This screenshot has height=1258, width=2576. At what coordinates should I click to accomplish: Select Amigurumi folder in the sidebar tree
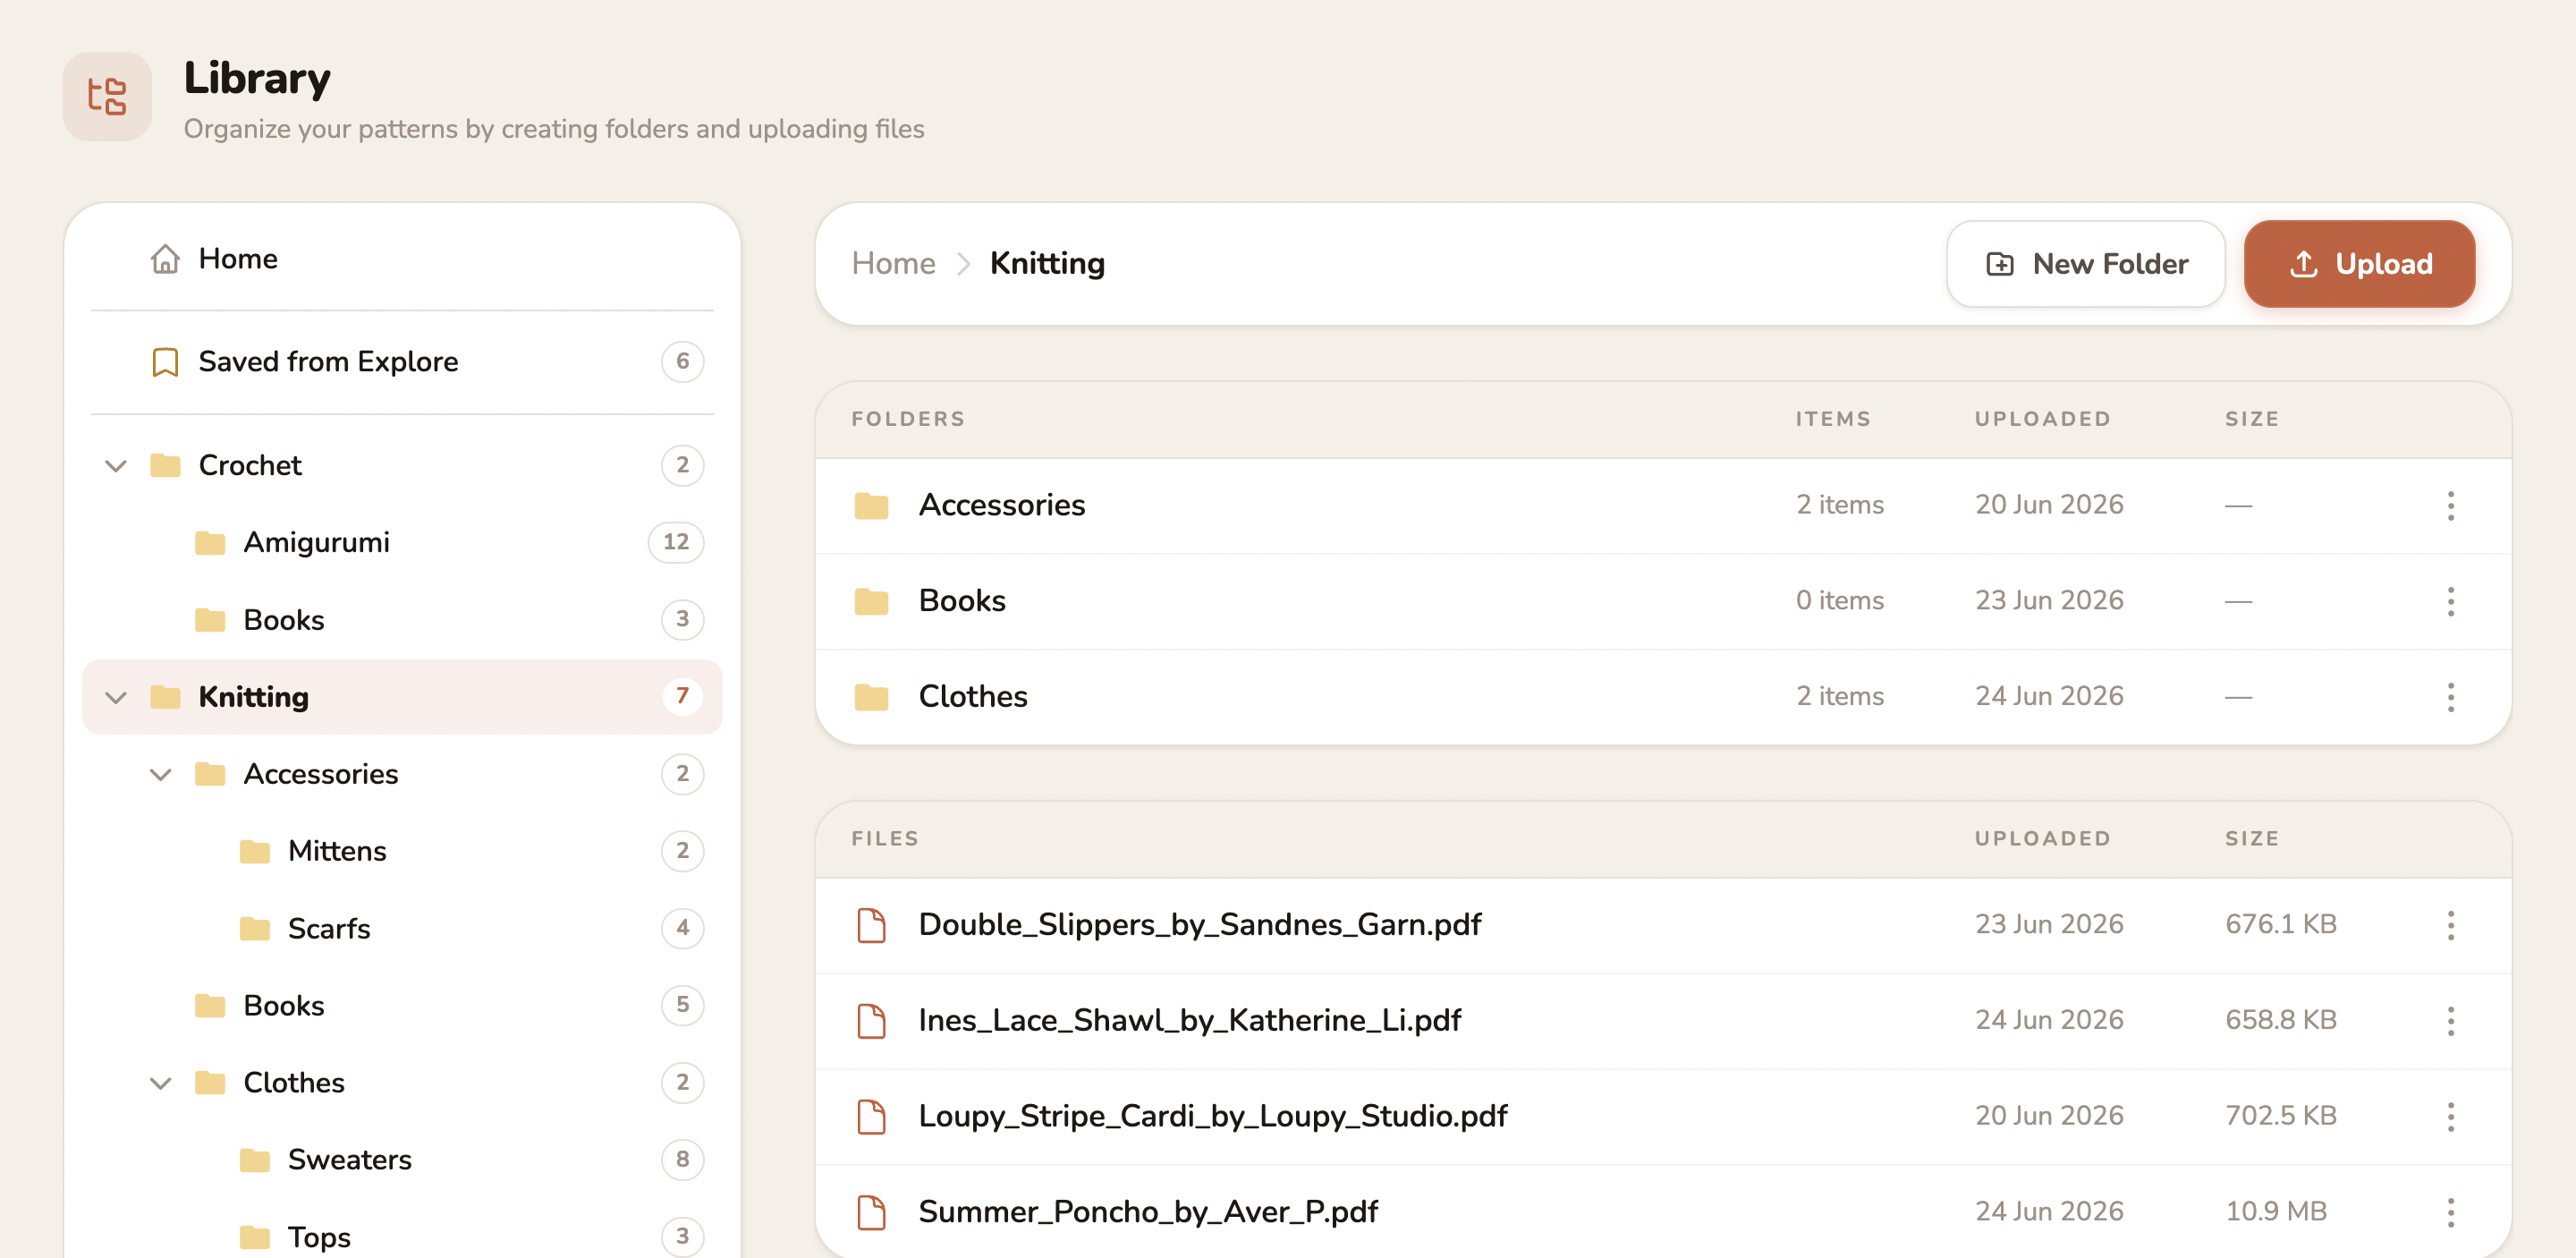(x=402, y=542)
